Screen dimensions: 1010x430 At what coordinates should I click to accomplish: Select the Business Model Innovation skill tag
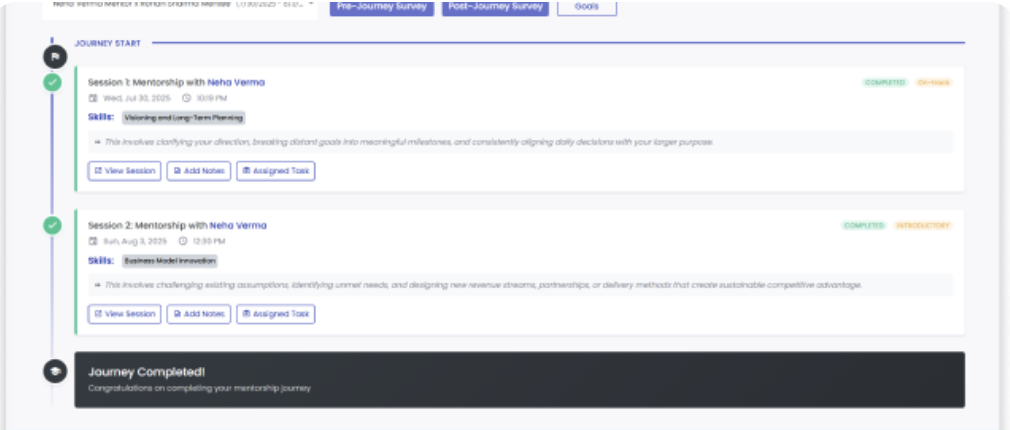(x=170, y=261)
